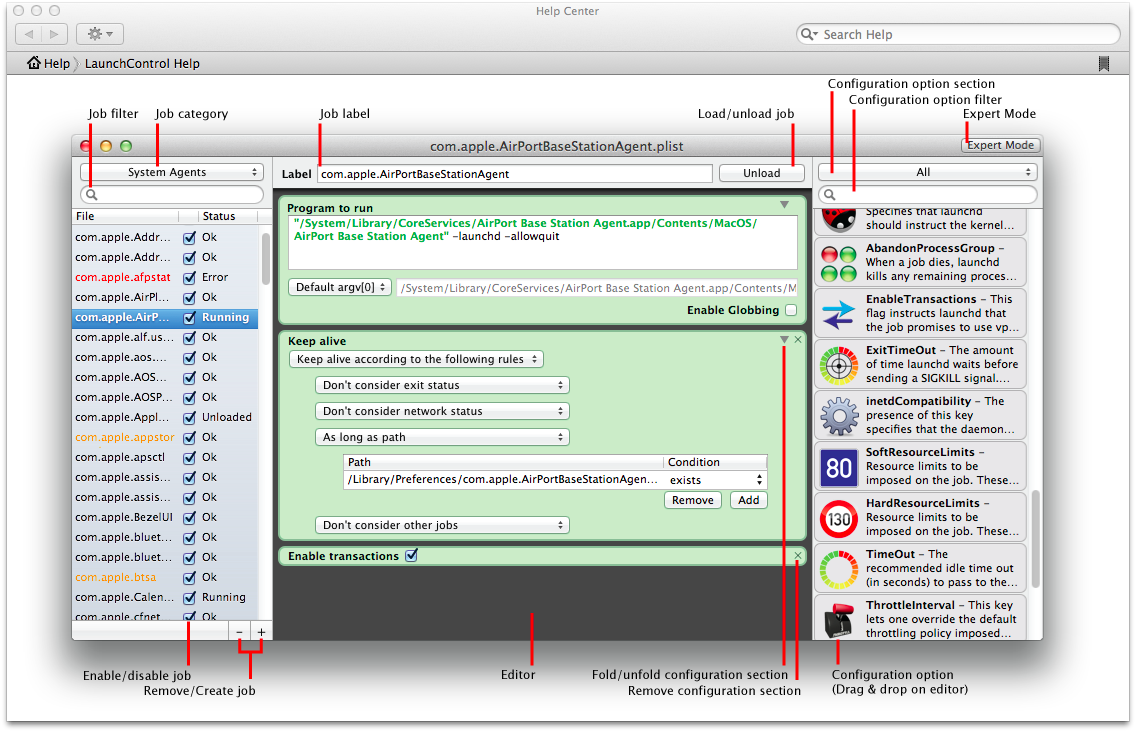Change the exists condition stepper

[x=759, y=480]
